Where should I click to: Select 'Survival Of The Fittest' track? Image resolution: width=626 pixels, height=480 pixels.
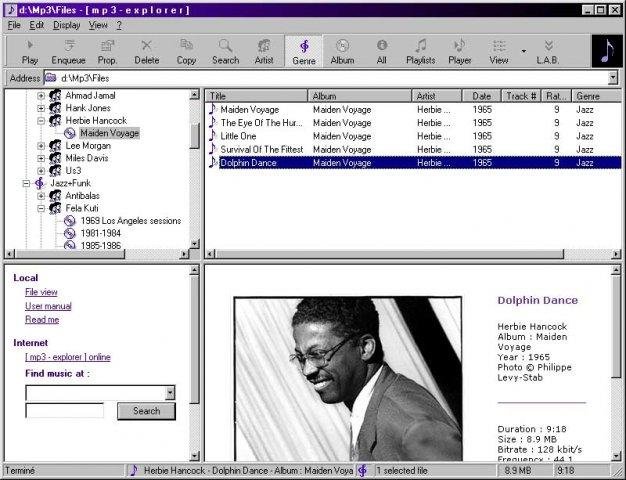(x=262, y=149)
